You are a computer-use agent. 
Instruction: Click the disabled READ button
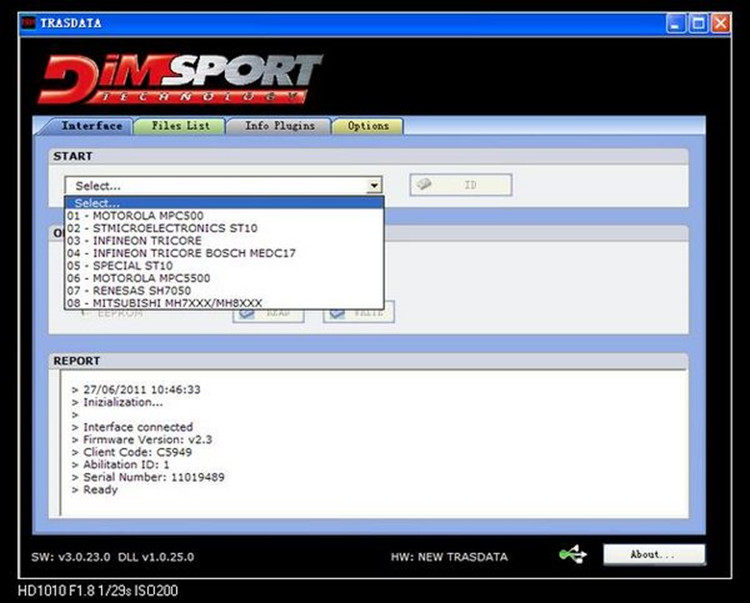[x=268, y=315]
